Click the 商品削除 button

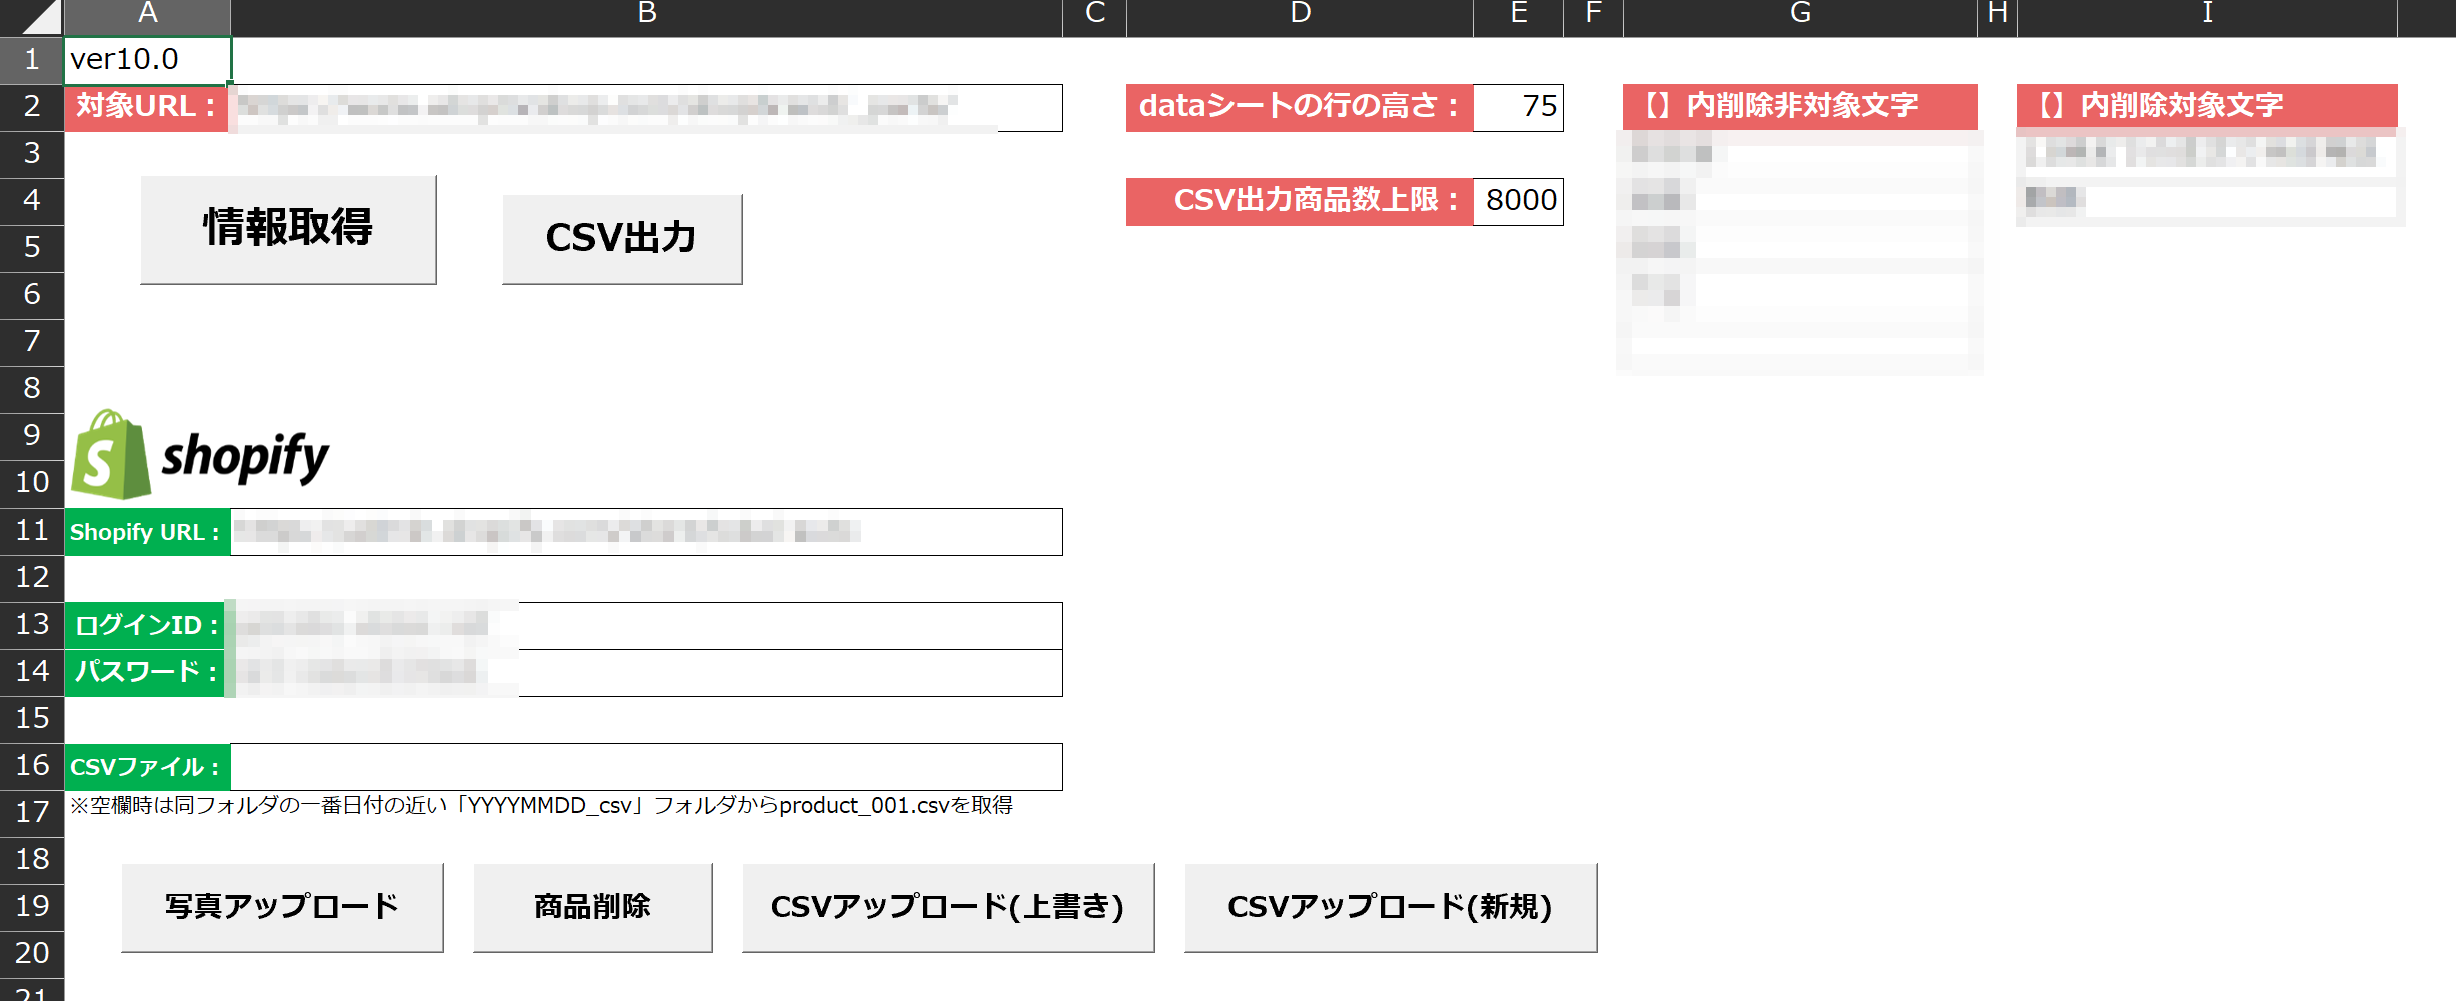(592, 907)
